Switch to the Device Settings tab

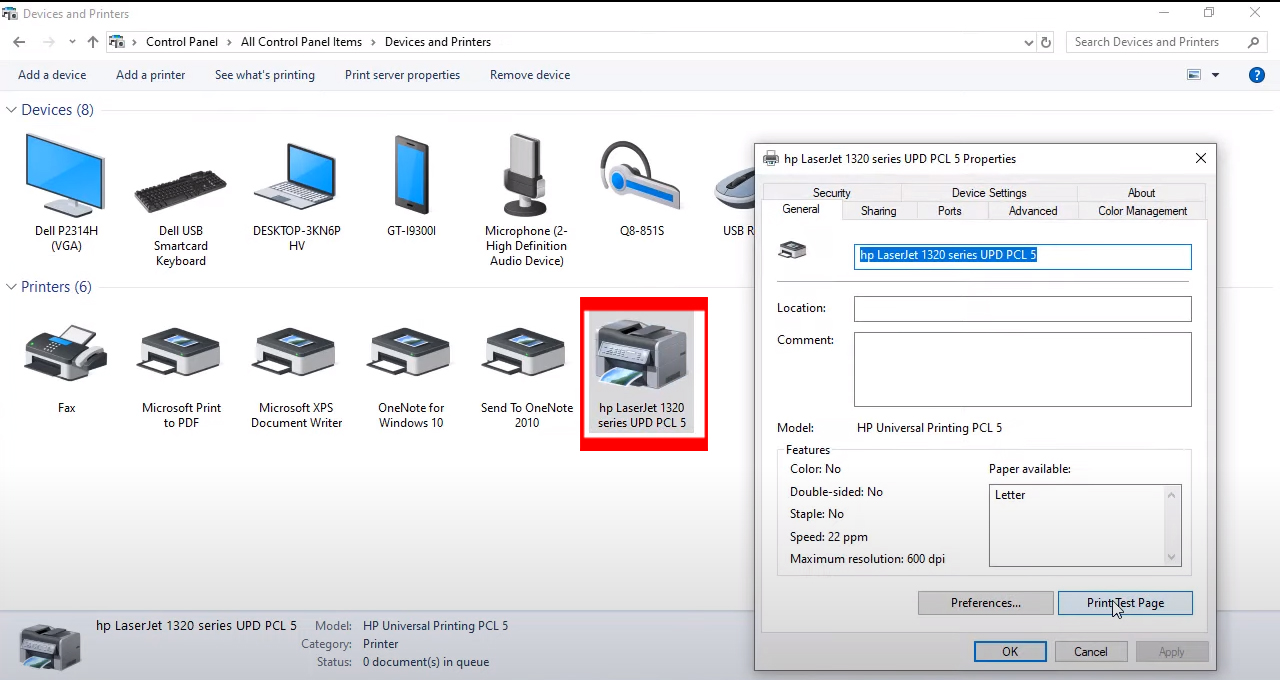coord(989,193)
